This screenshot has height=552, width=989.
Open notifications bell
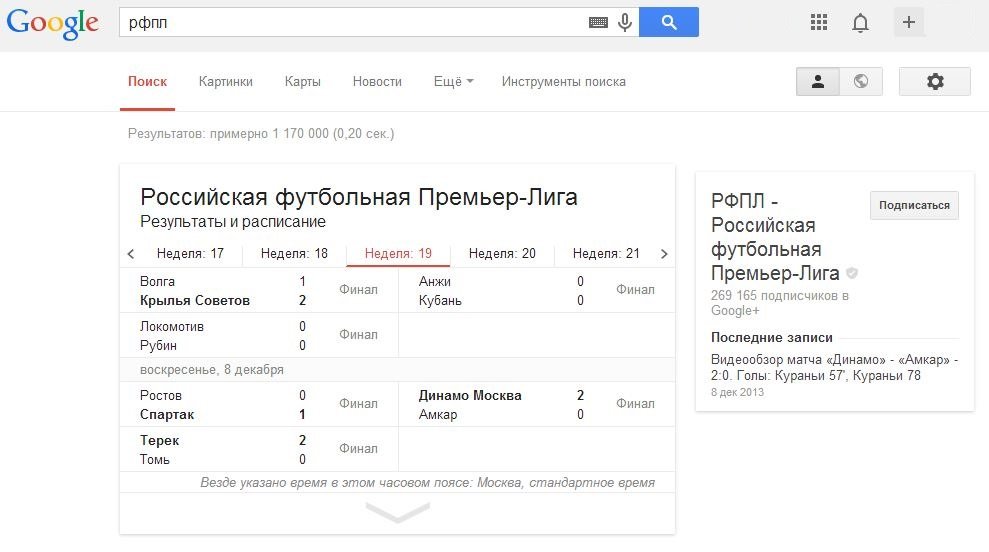tap(860, 23)
